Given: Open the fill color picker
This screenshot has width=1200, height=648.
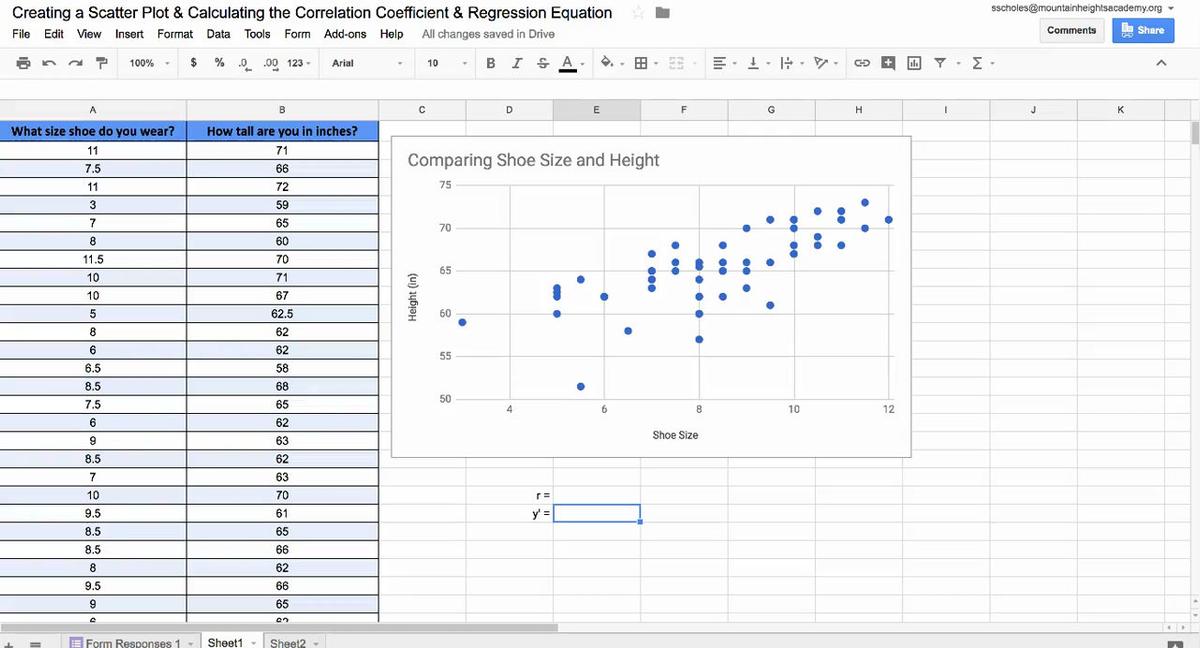Looking at the screenshot, I should 607,63.
